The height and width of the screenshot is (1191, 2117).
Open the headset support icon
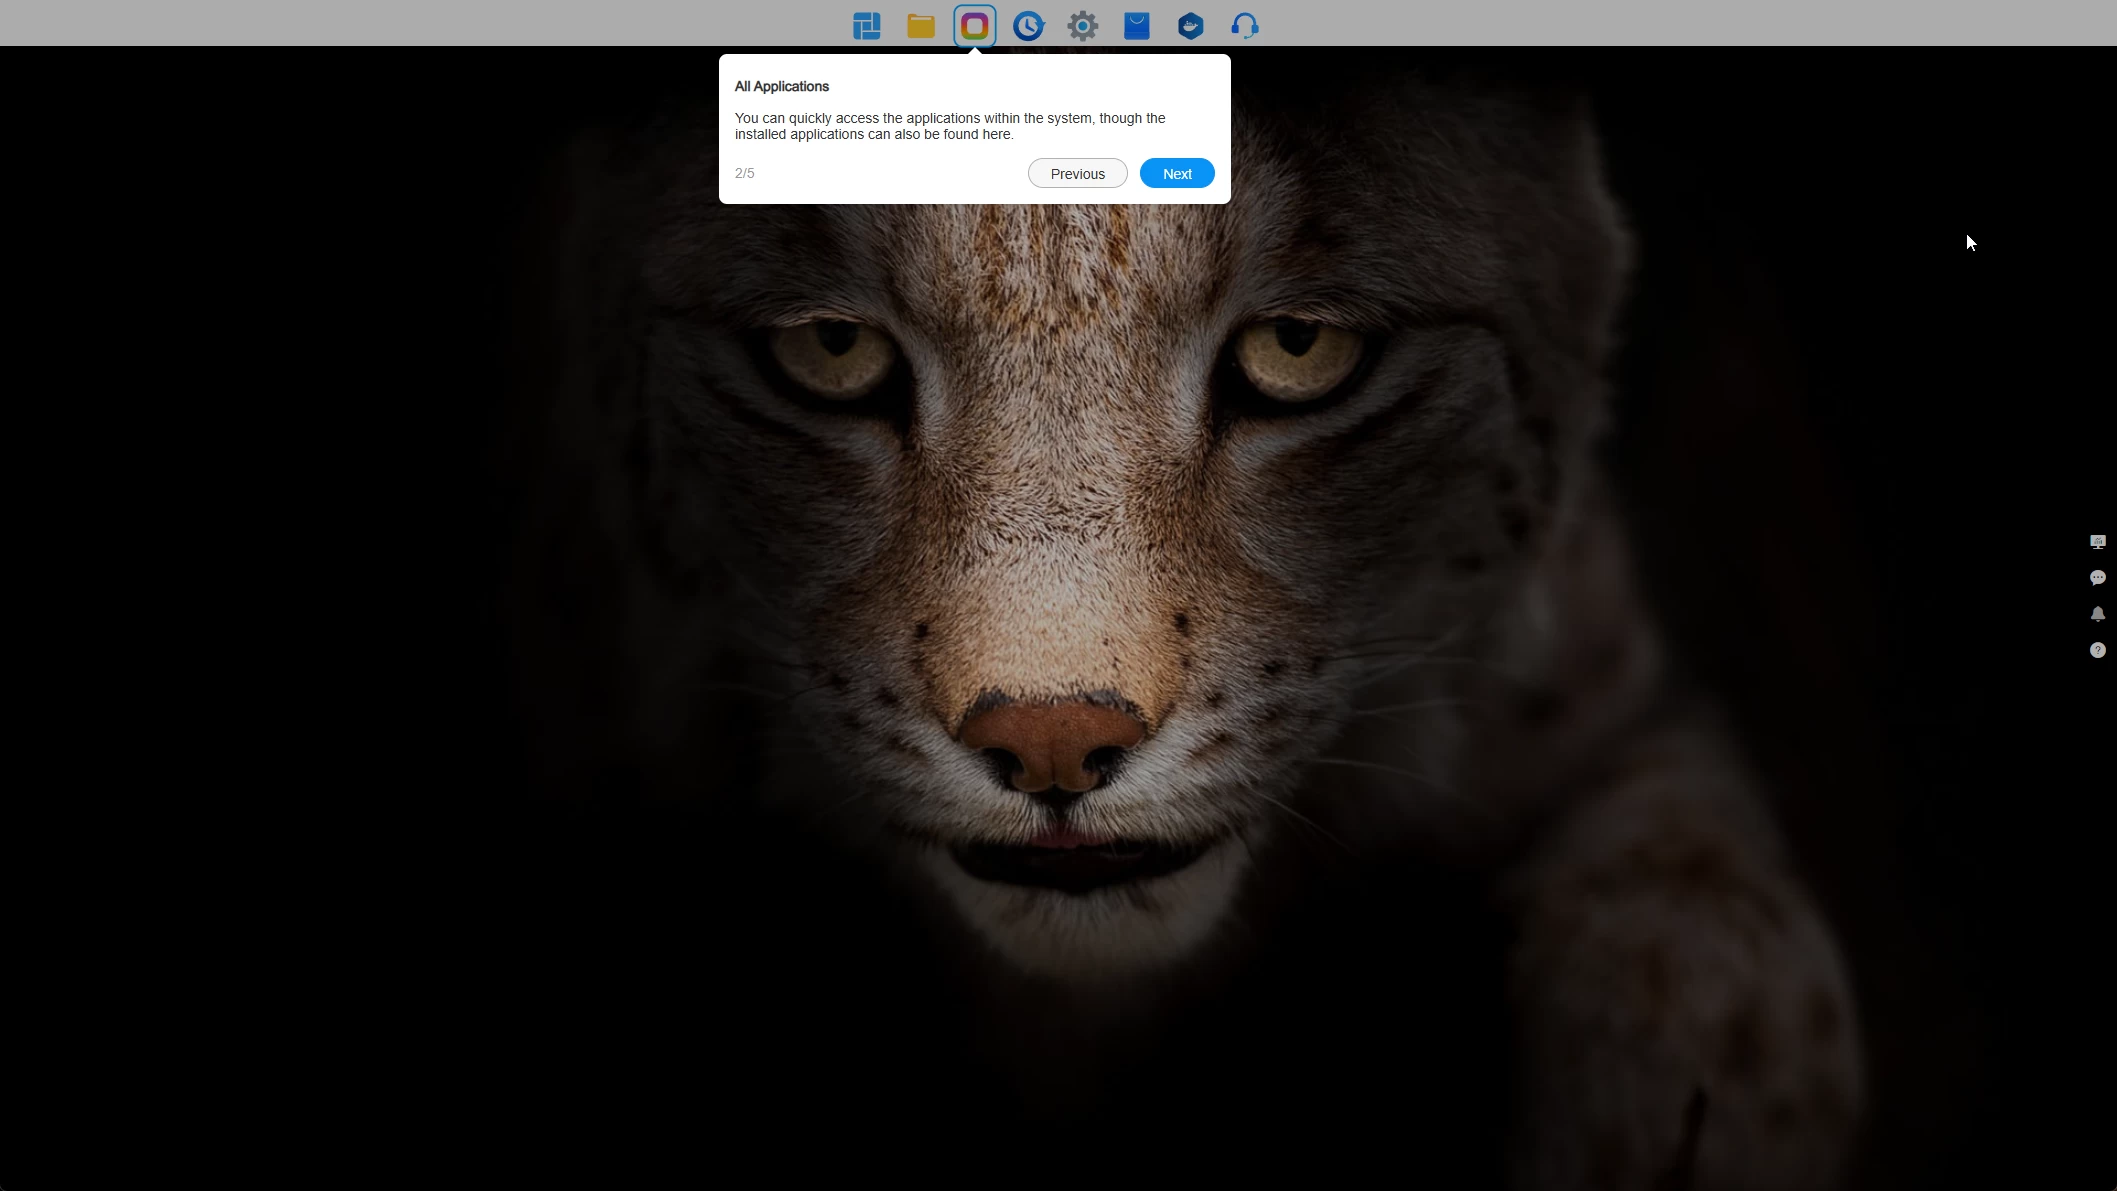[x=1245, y=26]
